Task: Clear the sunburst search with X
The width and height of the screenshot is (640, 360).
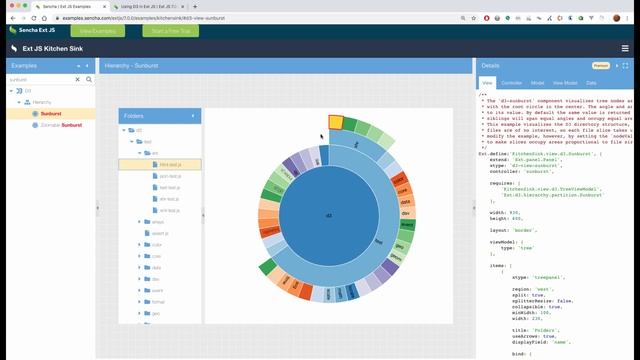Action: (x=78, y=79)
